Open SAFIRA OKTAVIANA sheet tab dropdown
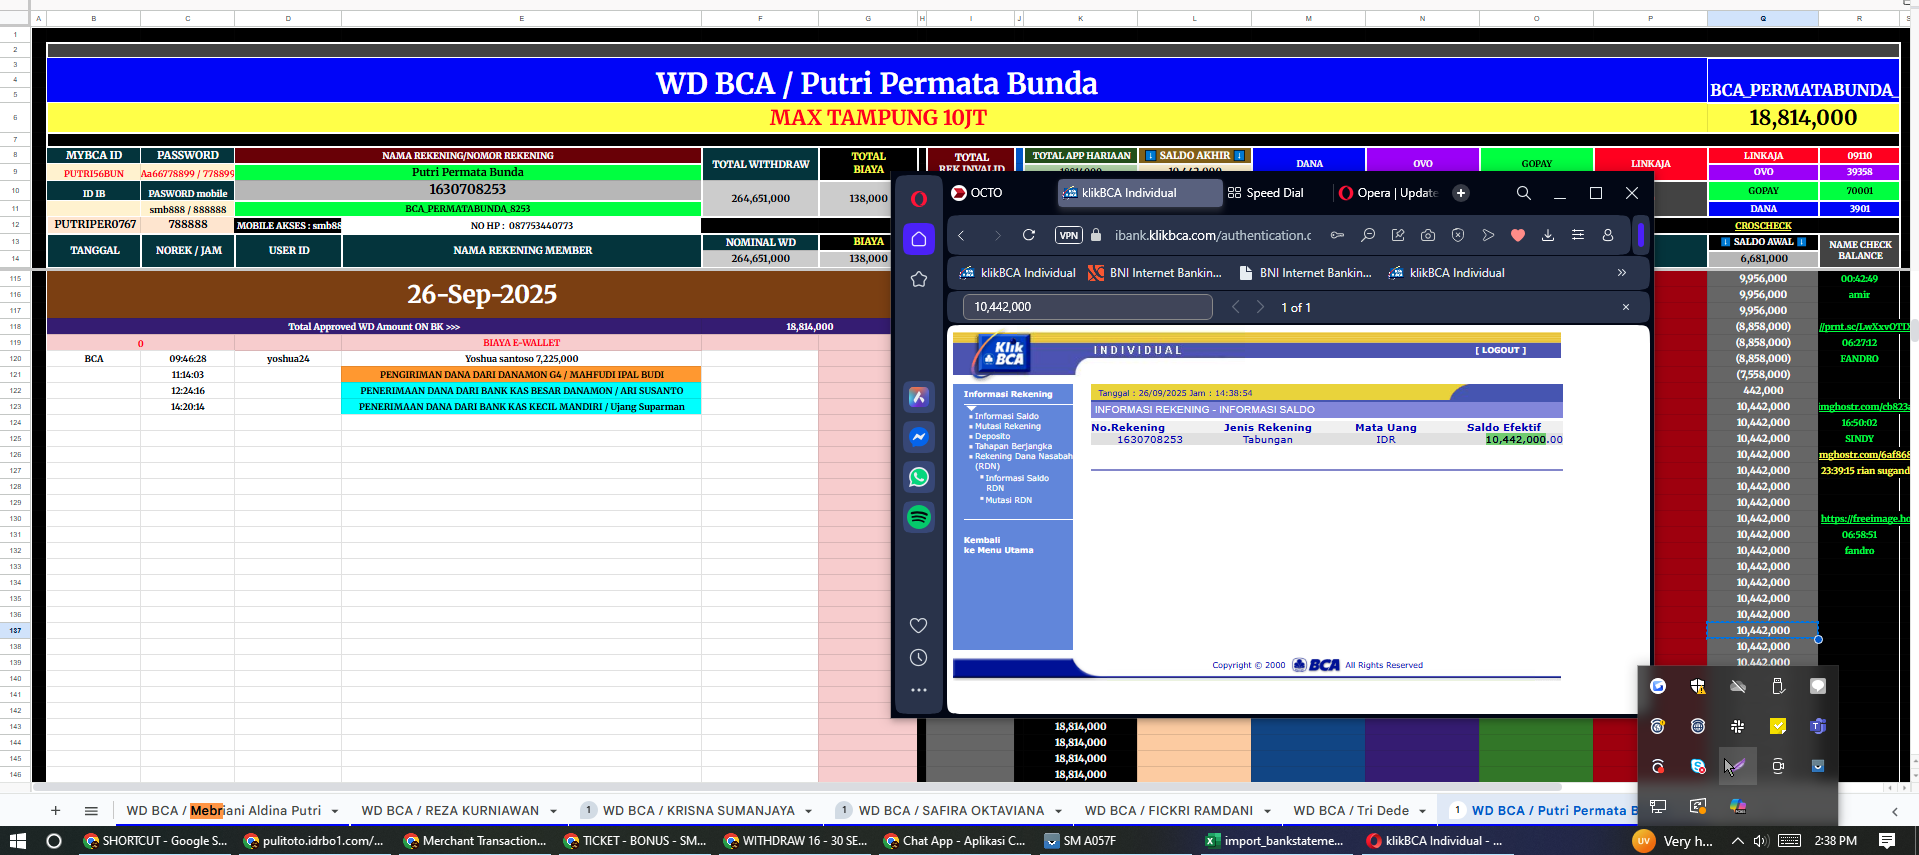Screen dimensions: 1919x855 pyautogui.click(x=1057, y=811)
